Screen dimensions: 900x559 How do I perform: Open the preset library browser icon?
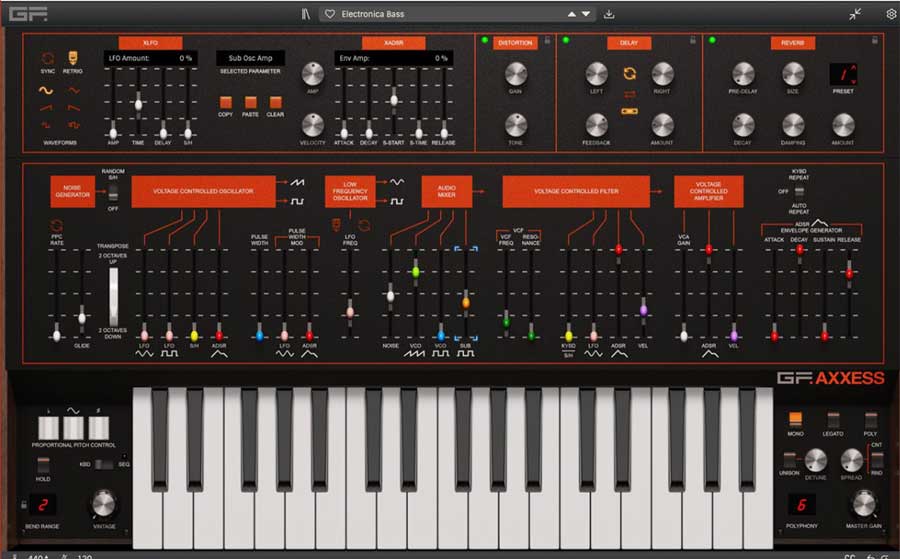tap(305, 14)
